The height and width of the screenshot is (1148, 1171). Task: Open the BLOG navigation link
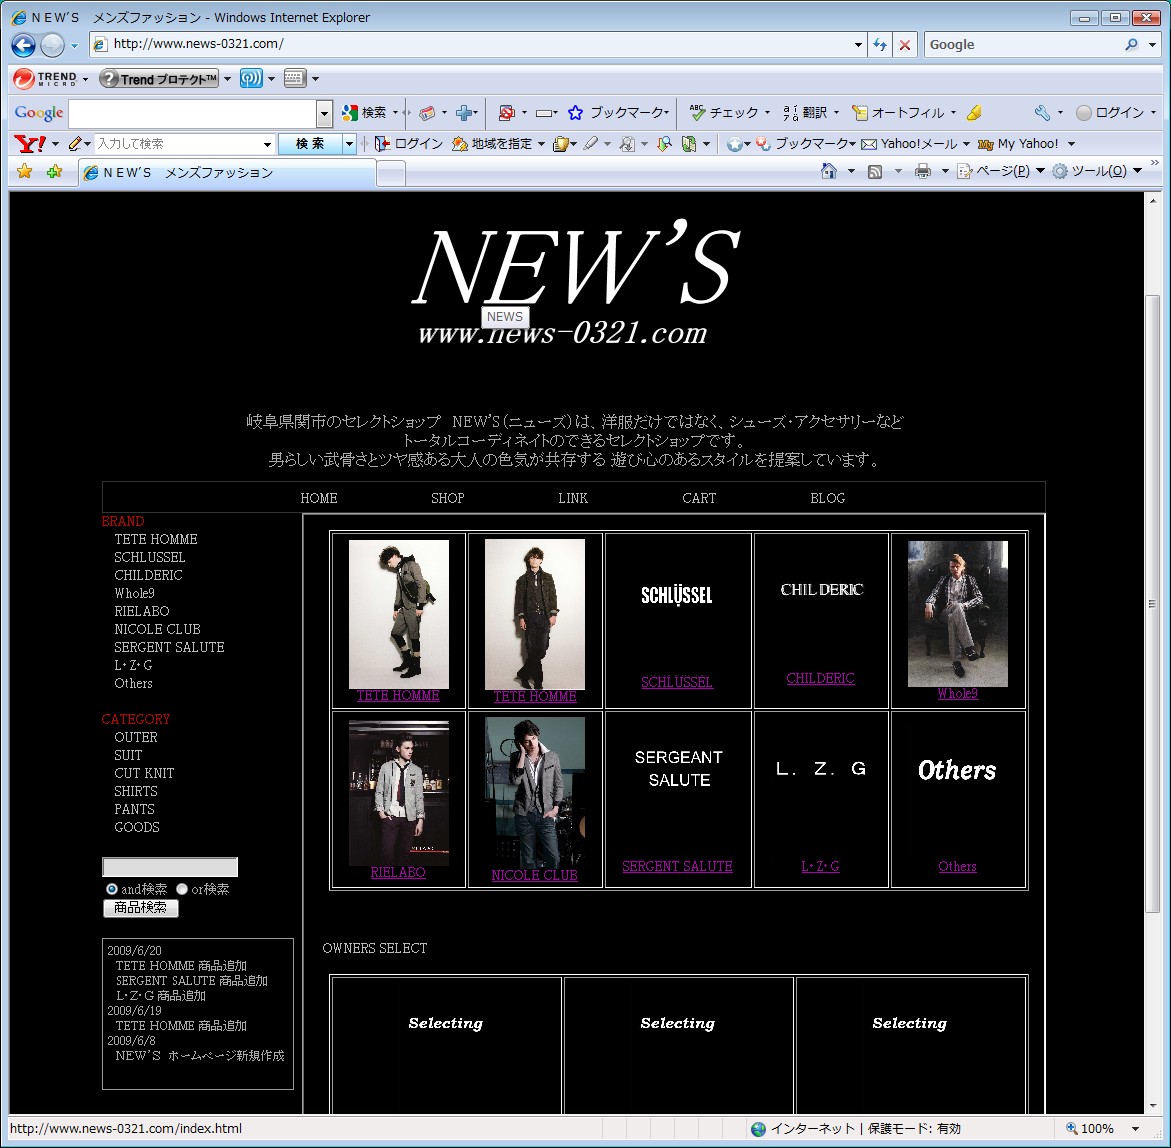[827, 498]
